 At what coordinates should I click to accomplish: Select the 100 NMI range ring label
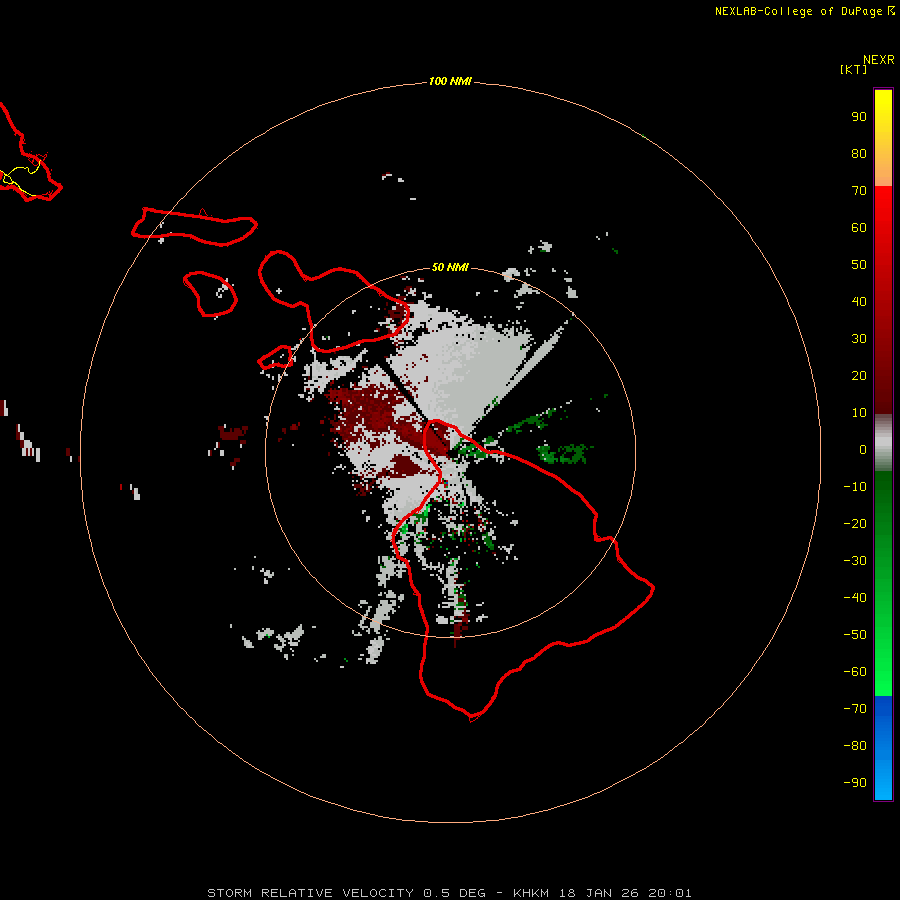[x=450, y=81]
